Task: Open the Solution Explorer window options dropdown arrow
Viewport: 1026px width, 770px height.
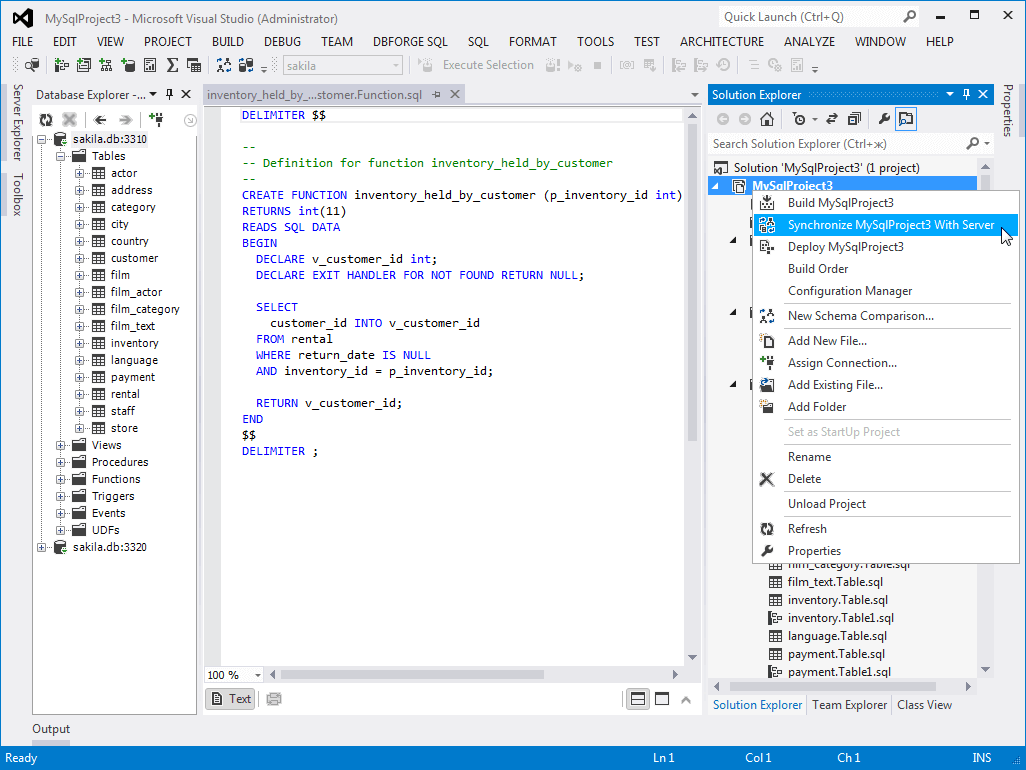Action: pos(950,94)
